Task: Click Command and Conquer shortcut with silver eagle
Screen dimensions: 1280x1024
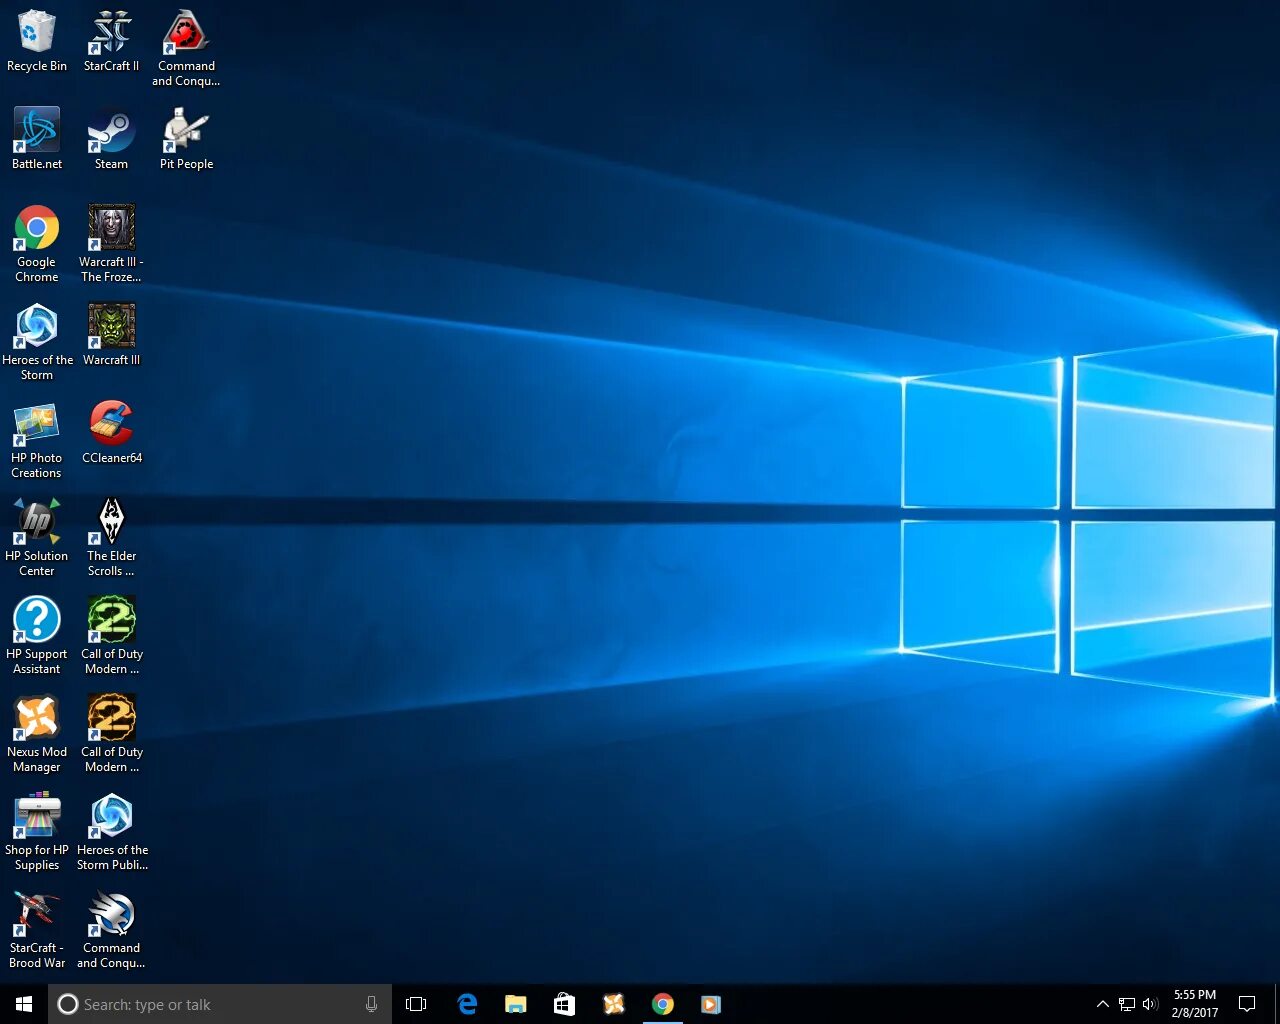Action: tap(111, 930)
